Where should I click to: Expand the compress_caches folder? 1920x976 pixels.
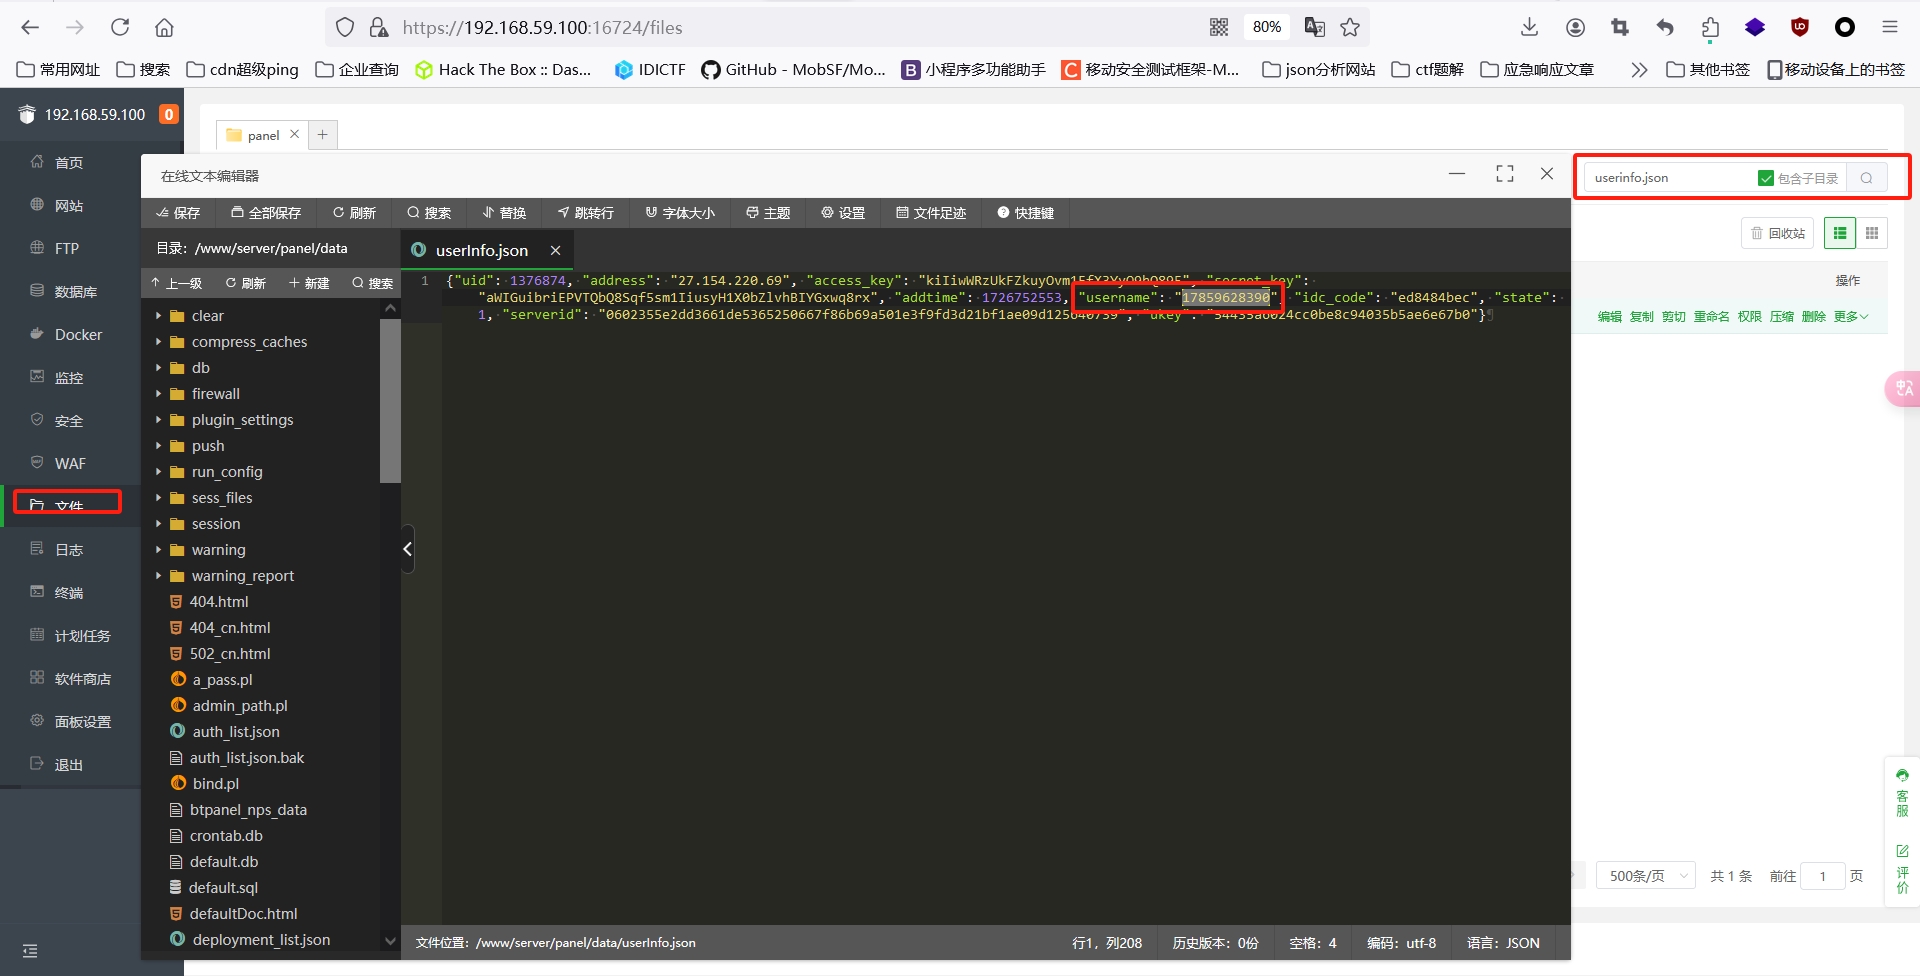pyautogui.click(x=158, y=341)
